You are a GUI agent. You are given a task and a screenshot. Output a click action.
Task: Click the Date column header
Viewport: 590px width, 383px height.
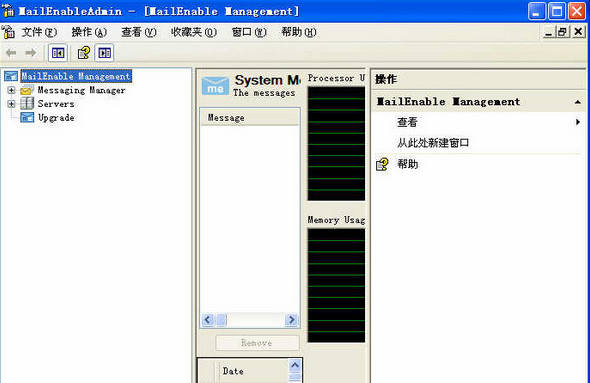tap(253, 371)
